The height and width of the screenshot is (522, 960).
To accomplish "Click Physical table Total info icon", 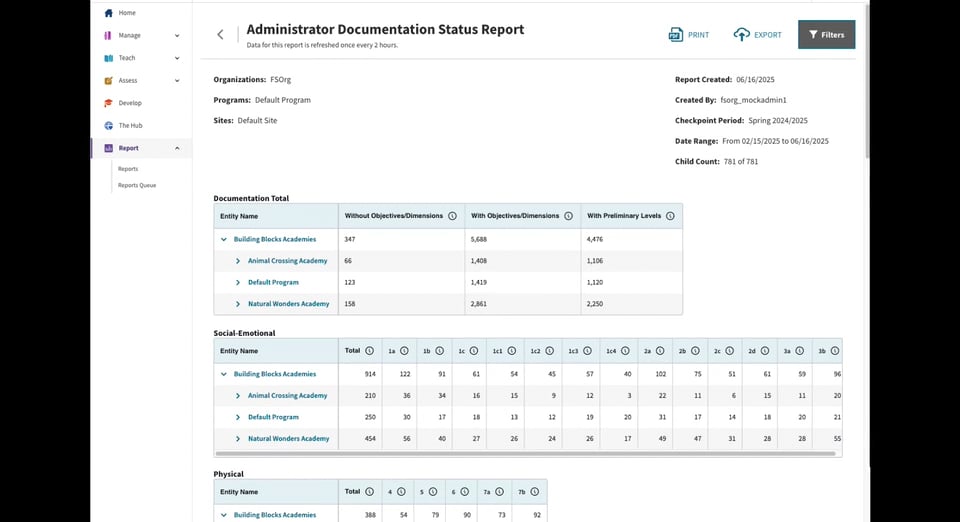I will [369, 492].
